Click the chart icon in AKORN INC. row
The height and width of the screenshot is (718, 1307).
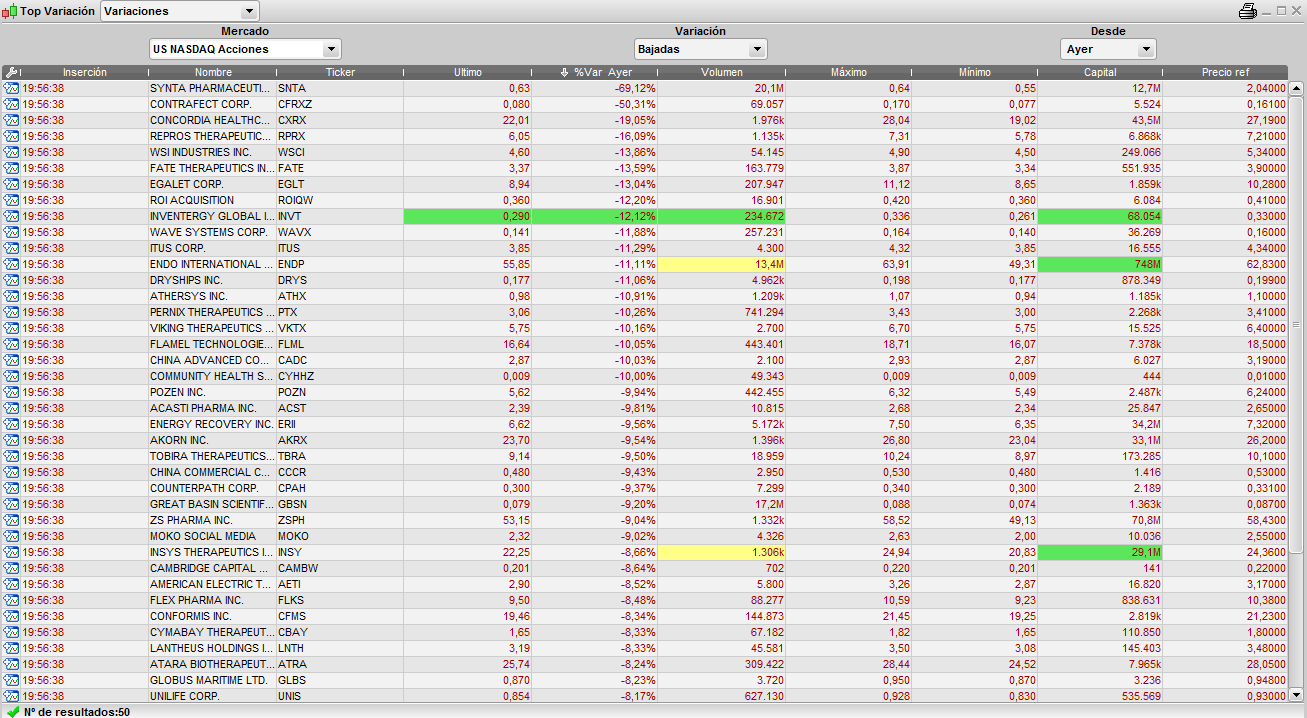(x=12, y=440)
